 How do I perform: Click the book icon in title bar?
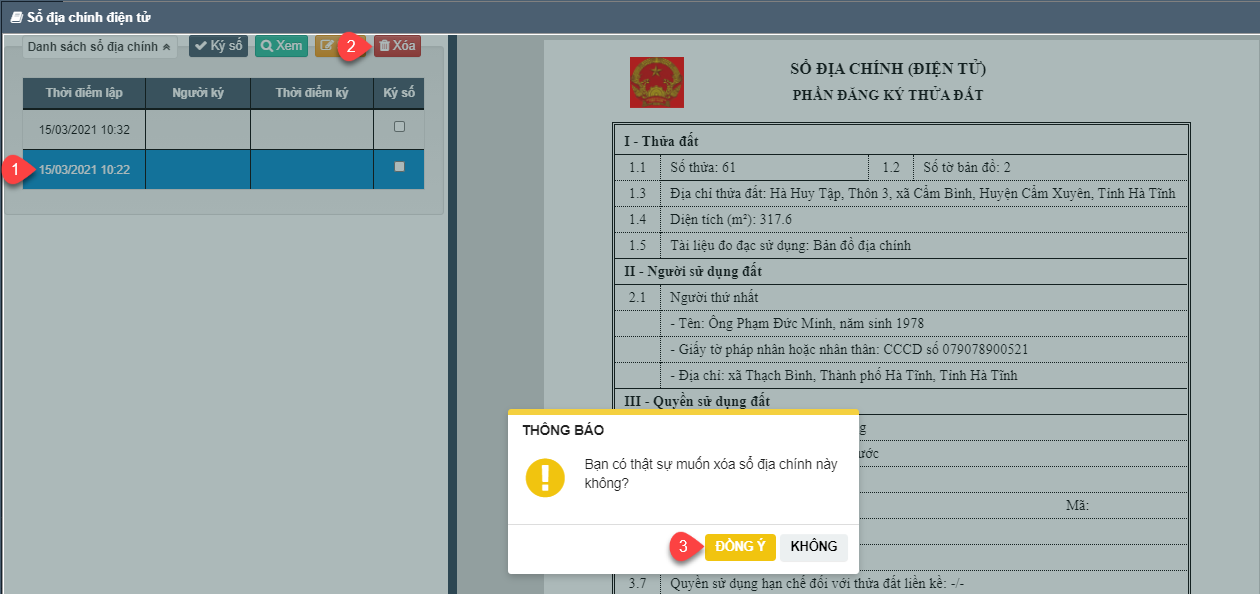pyautogui.click(x=16, y=17)
